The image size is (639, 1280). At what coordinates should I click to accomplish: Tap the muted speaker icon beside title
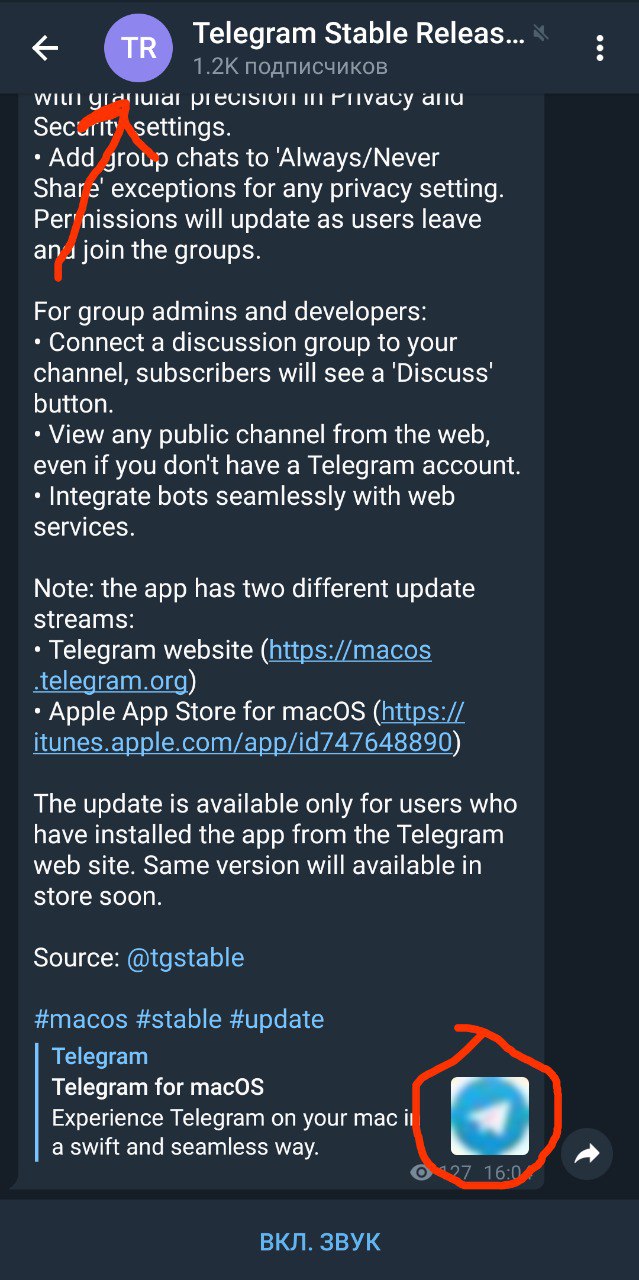coord(542,34)
